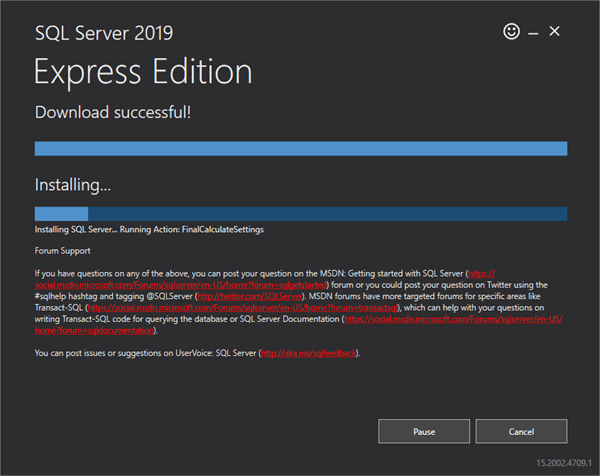Open the twitter.com/SQLServer link
The width and height of the screenshot is (600, 476).
[x=249, y=296]
